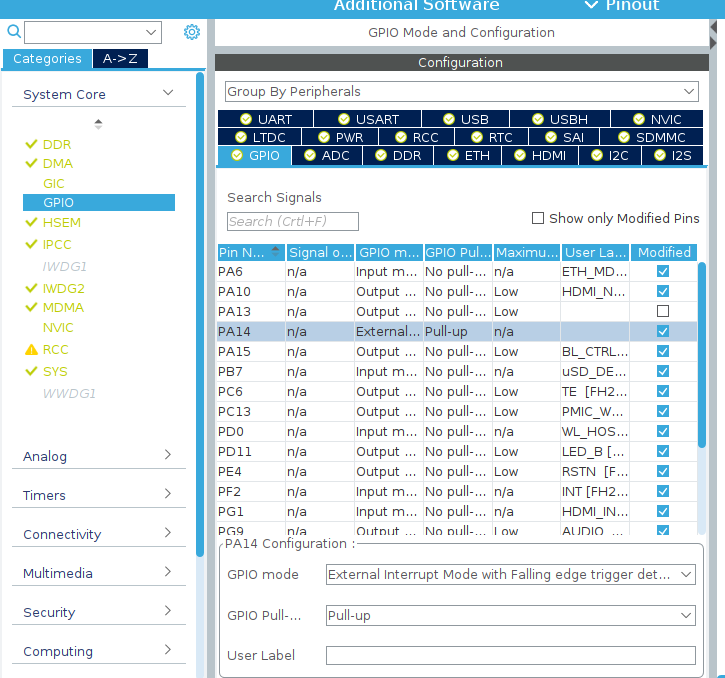The image size is (725, 678).
Task: Open the GPIO mode dropdown
Action: [x=510, y=574]
